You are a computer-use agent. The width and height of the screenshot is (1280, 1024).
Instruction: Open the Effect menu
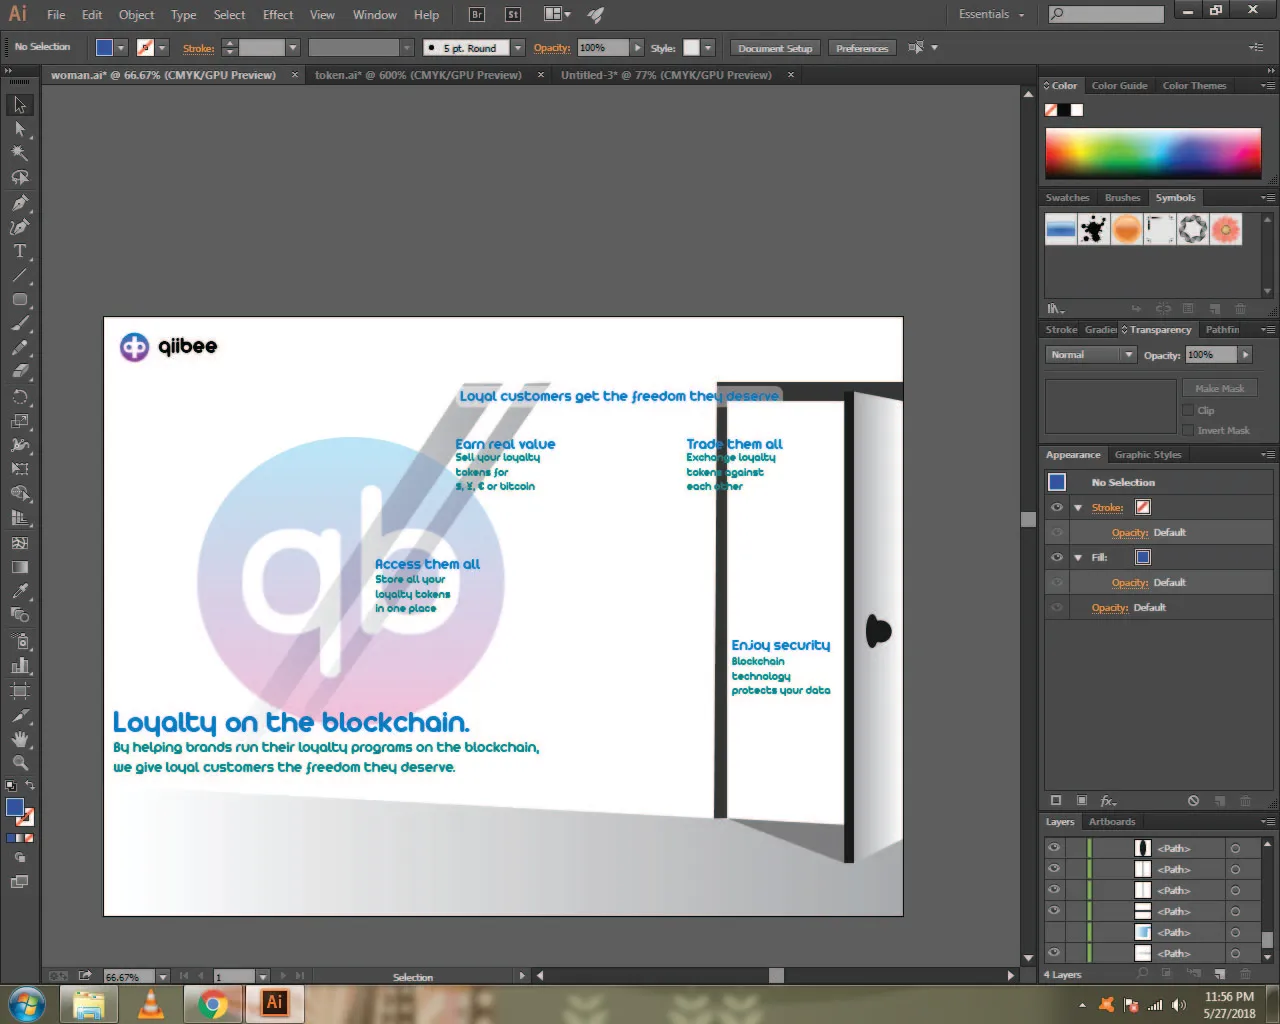(278, 14)
